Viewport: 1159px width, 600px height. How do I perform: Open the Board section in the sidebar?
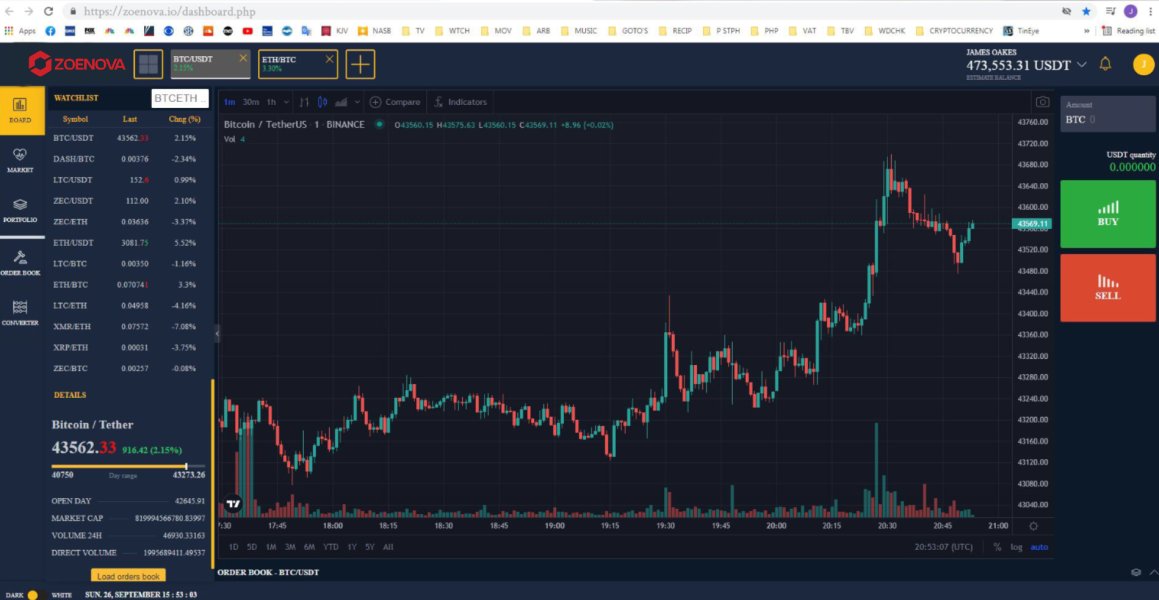coord(21,110)
